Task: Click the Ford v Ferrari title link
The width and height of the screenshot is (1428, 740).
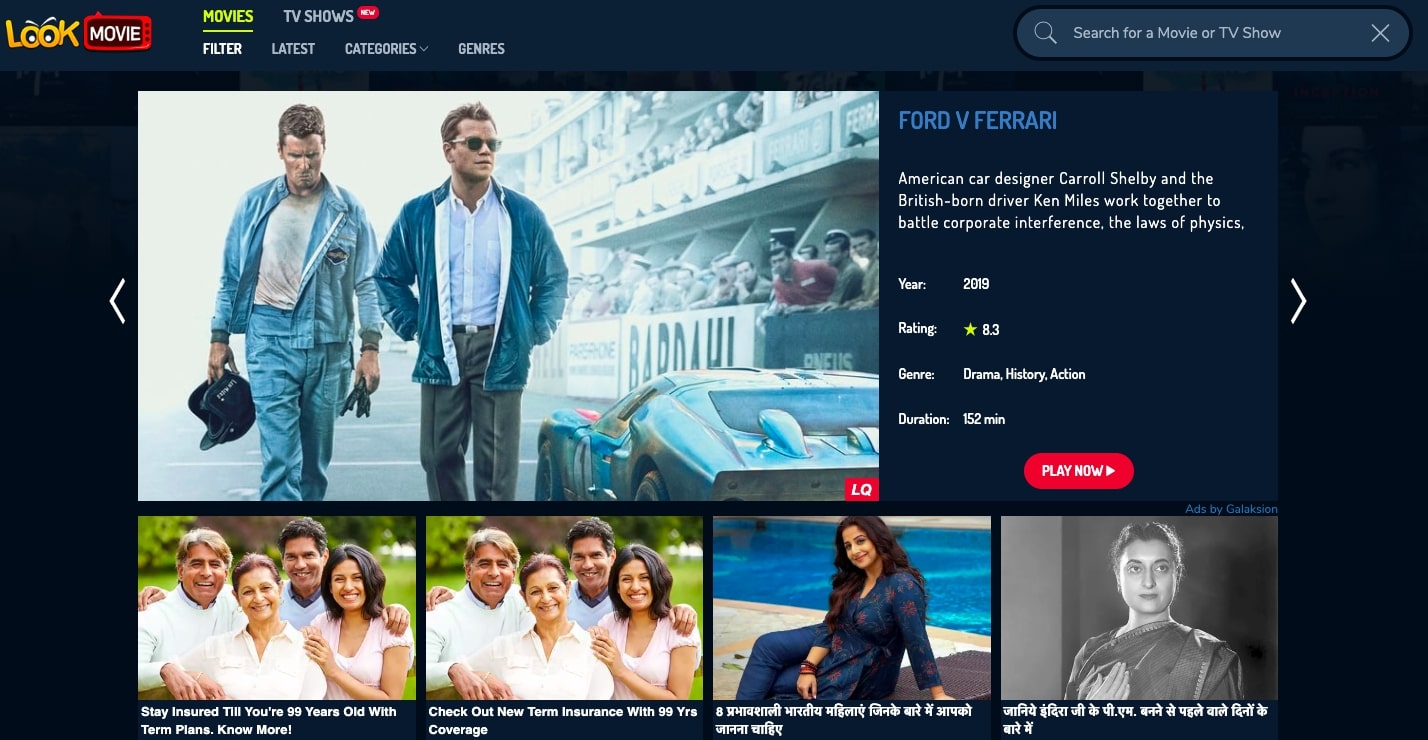Action: pos(977,120)
